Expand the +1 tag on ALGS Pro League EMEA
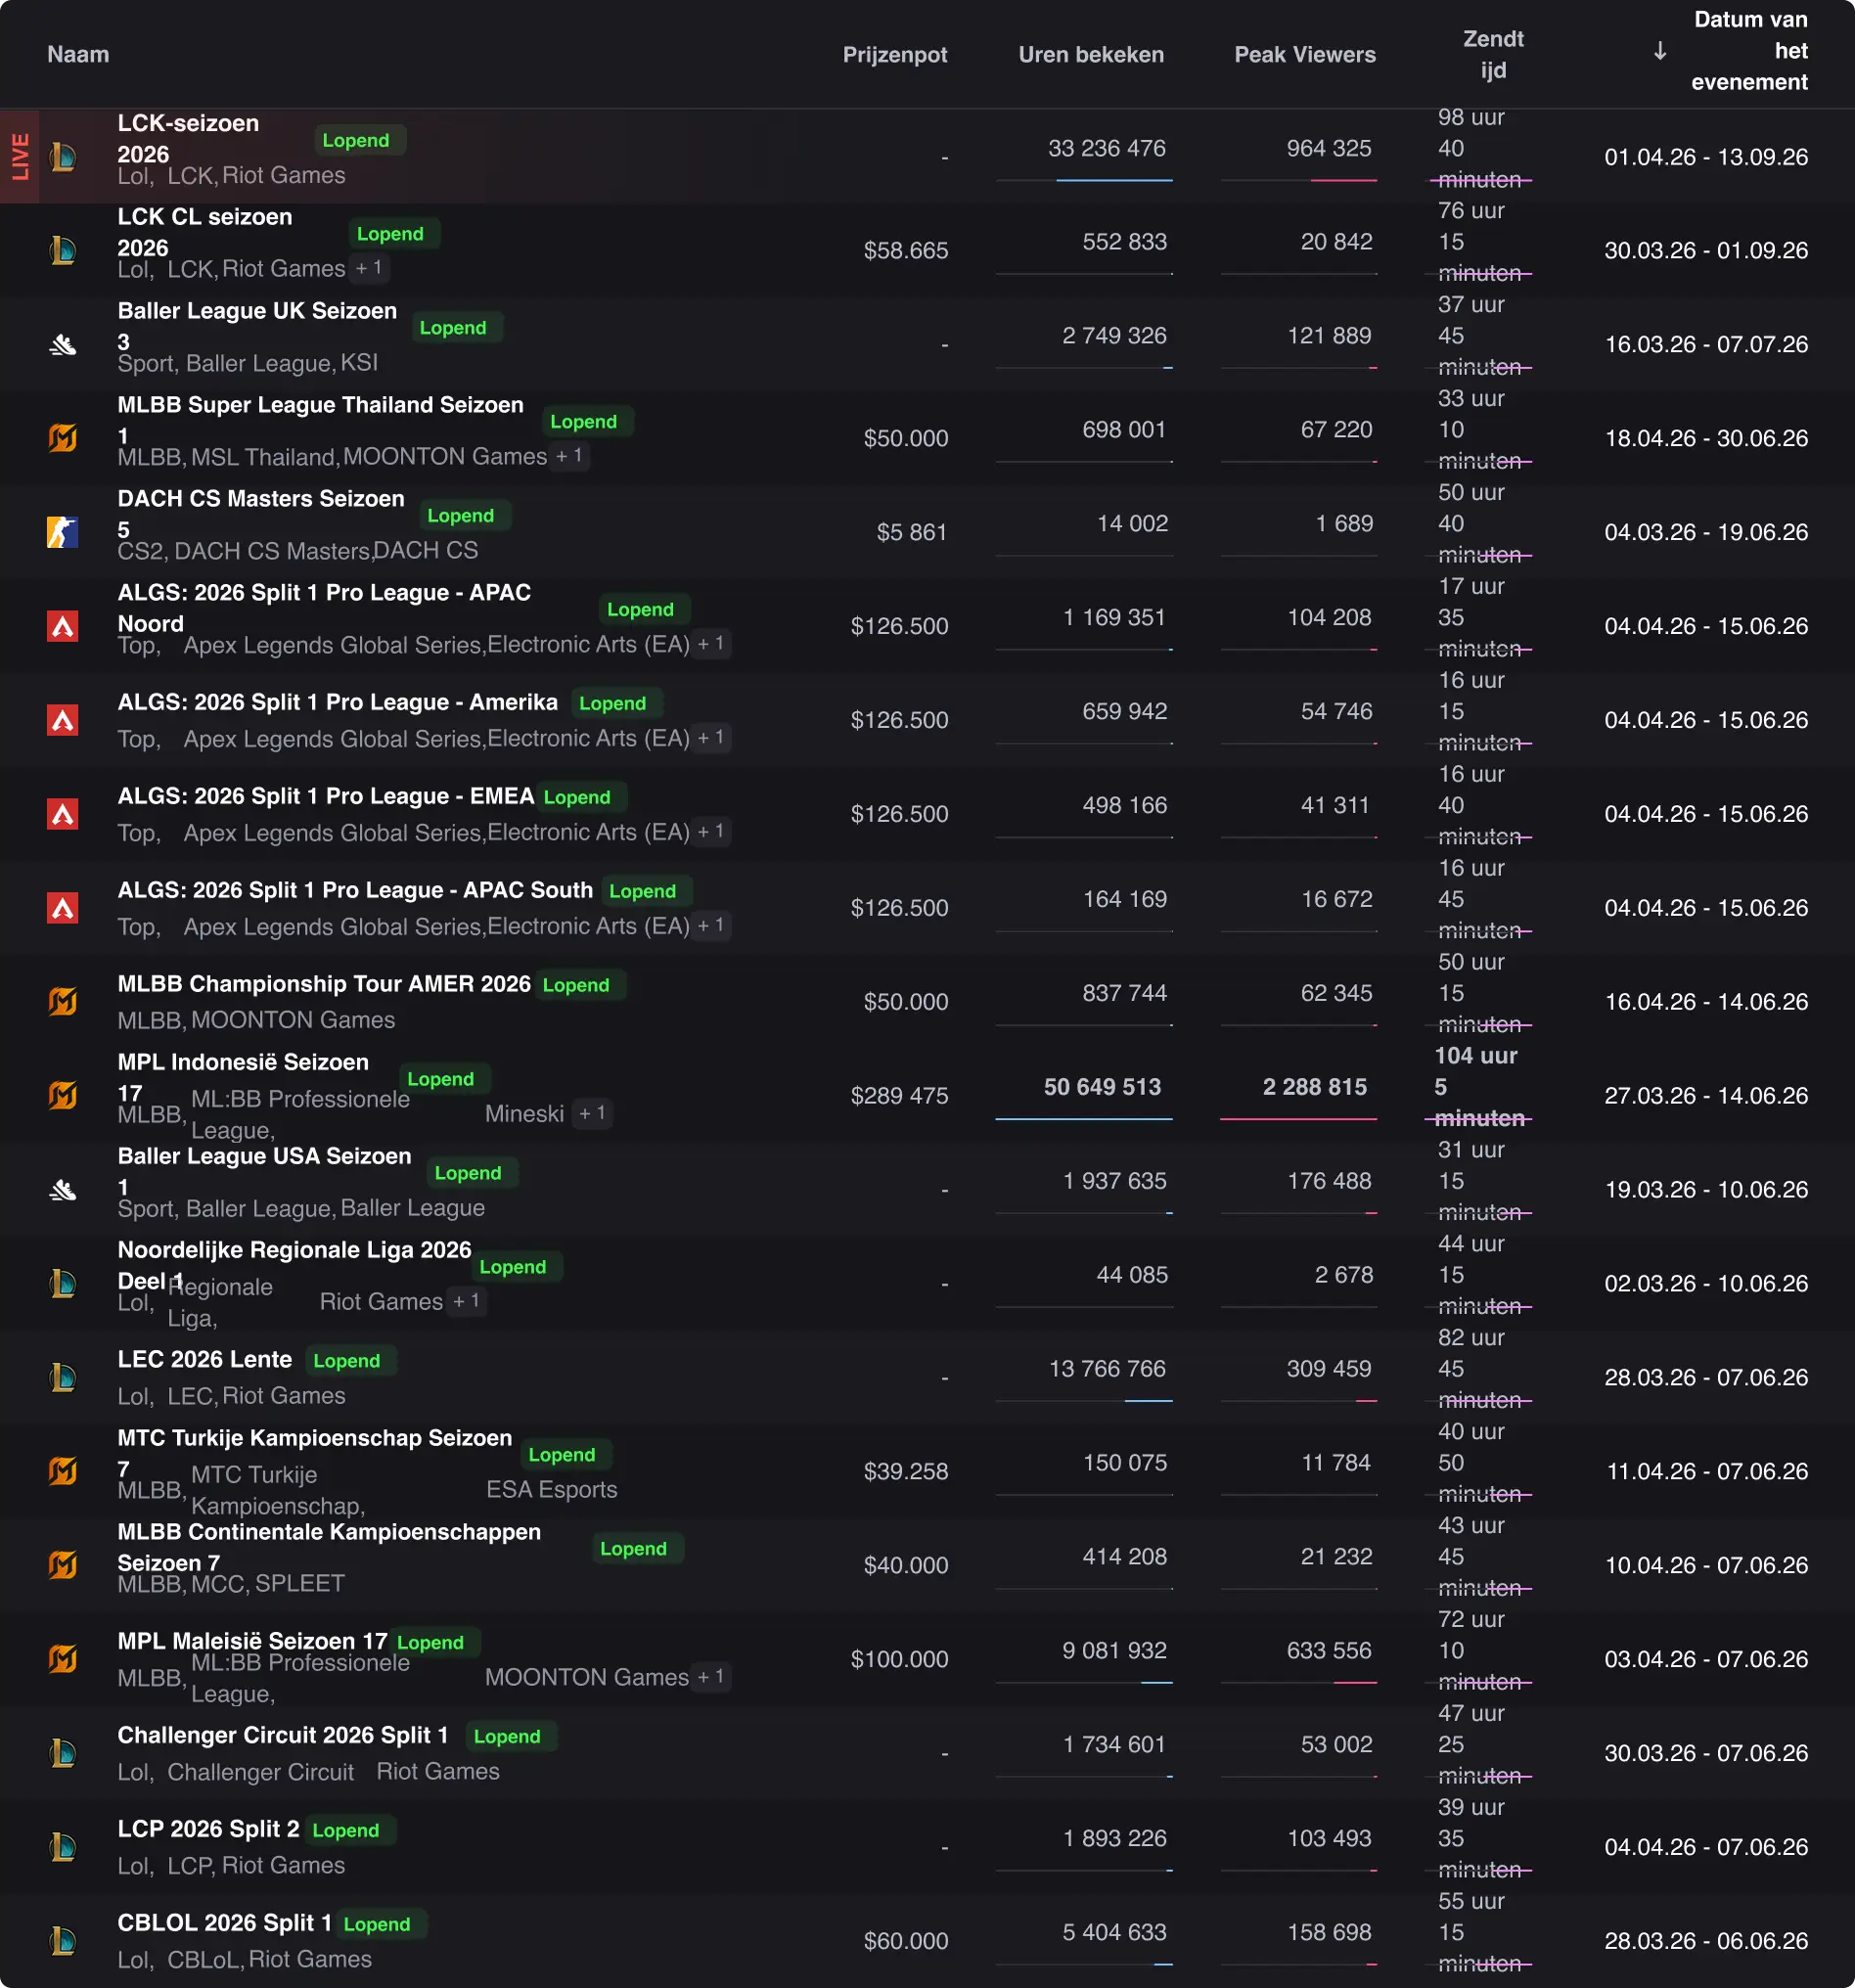 coord(711,832)
